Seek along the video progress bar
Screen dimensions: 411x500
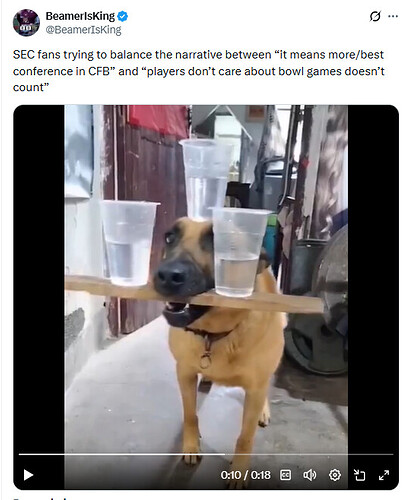pos(206,454)
